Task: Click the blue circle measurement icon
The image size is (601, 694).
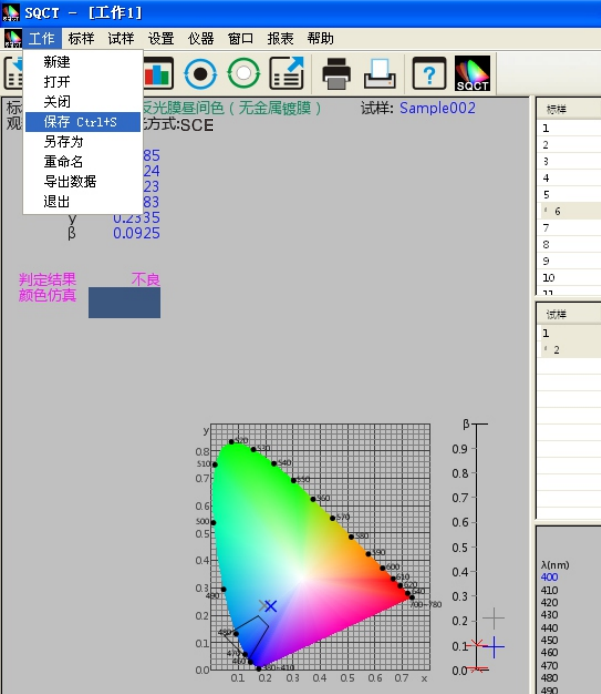Action: click(201, 73)
